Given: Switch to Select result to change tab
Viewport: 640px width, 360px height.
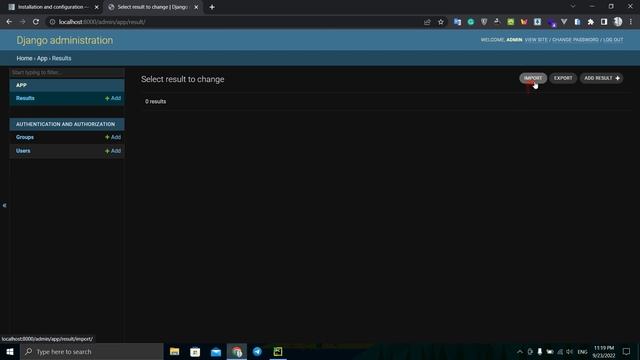Looking at the screenshot, I should coord(152,7).
